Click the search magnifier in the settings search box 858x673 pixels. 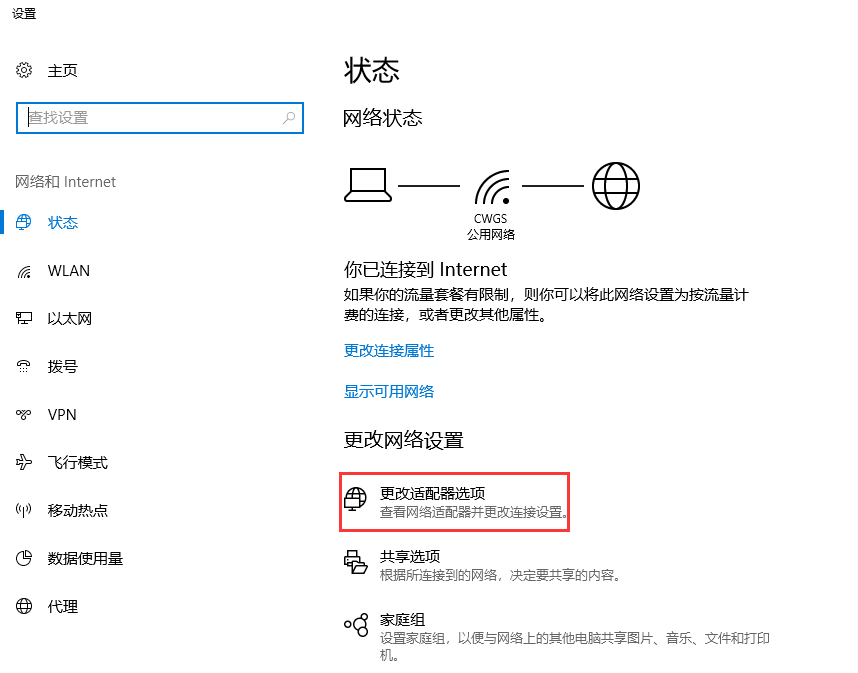[288, 117]
